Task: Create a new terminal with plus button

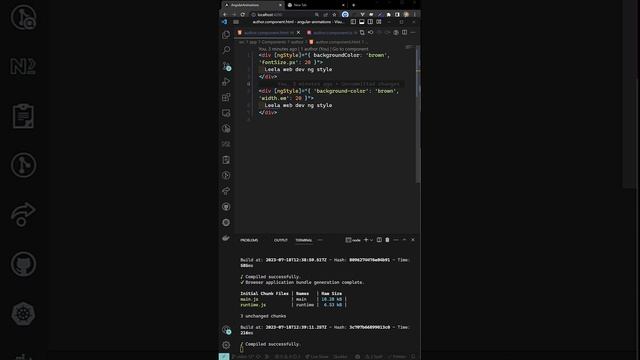Action: tap(366, 240)
